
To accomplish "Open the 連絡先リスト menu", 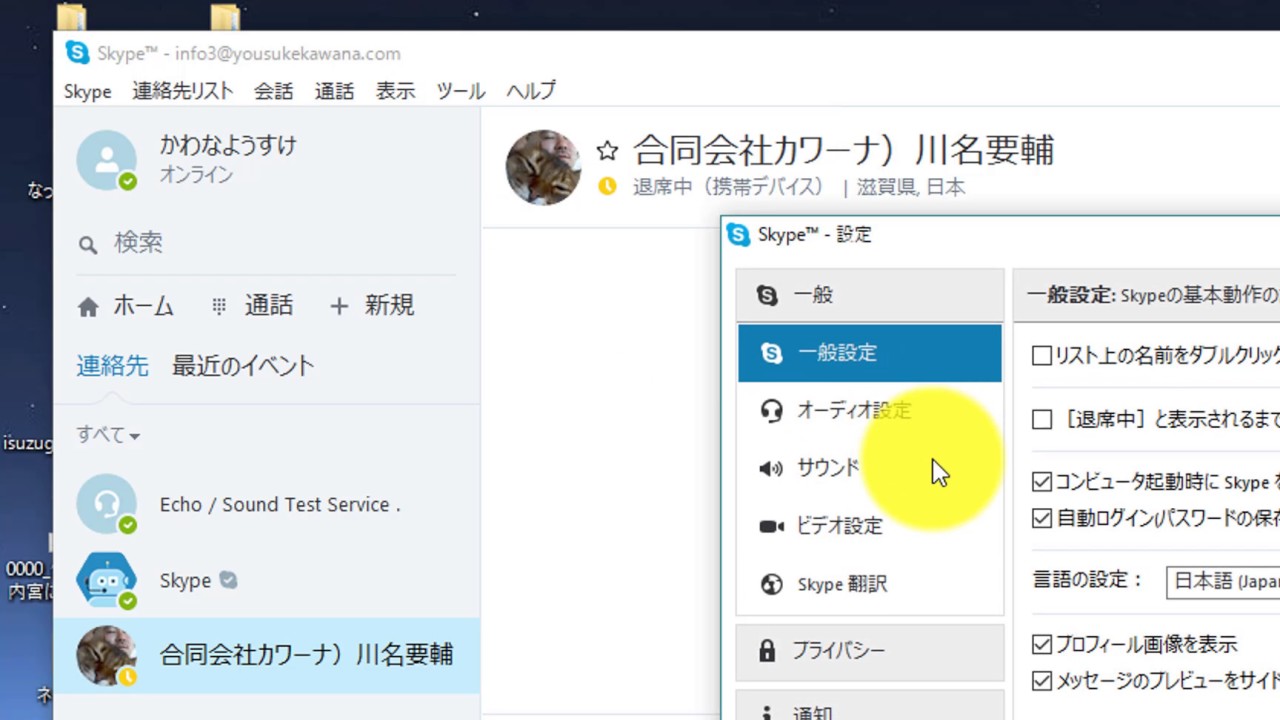I will coord(183,91).
